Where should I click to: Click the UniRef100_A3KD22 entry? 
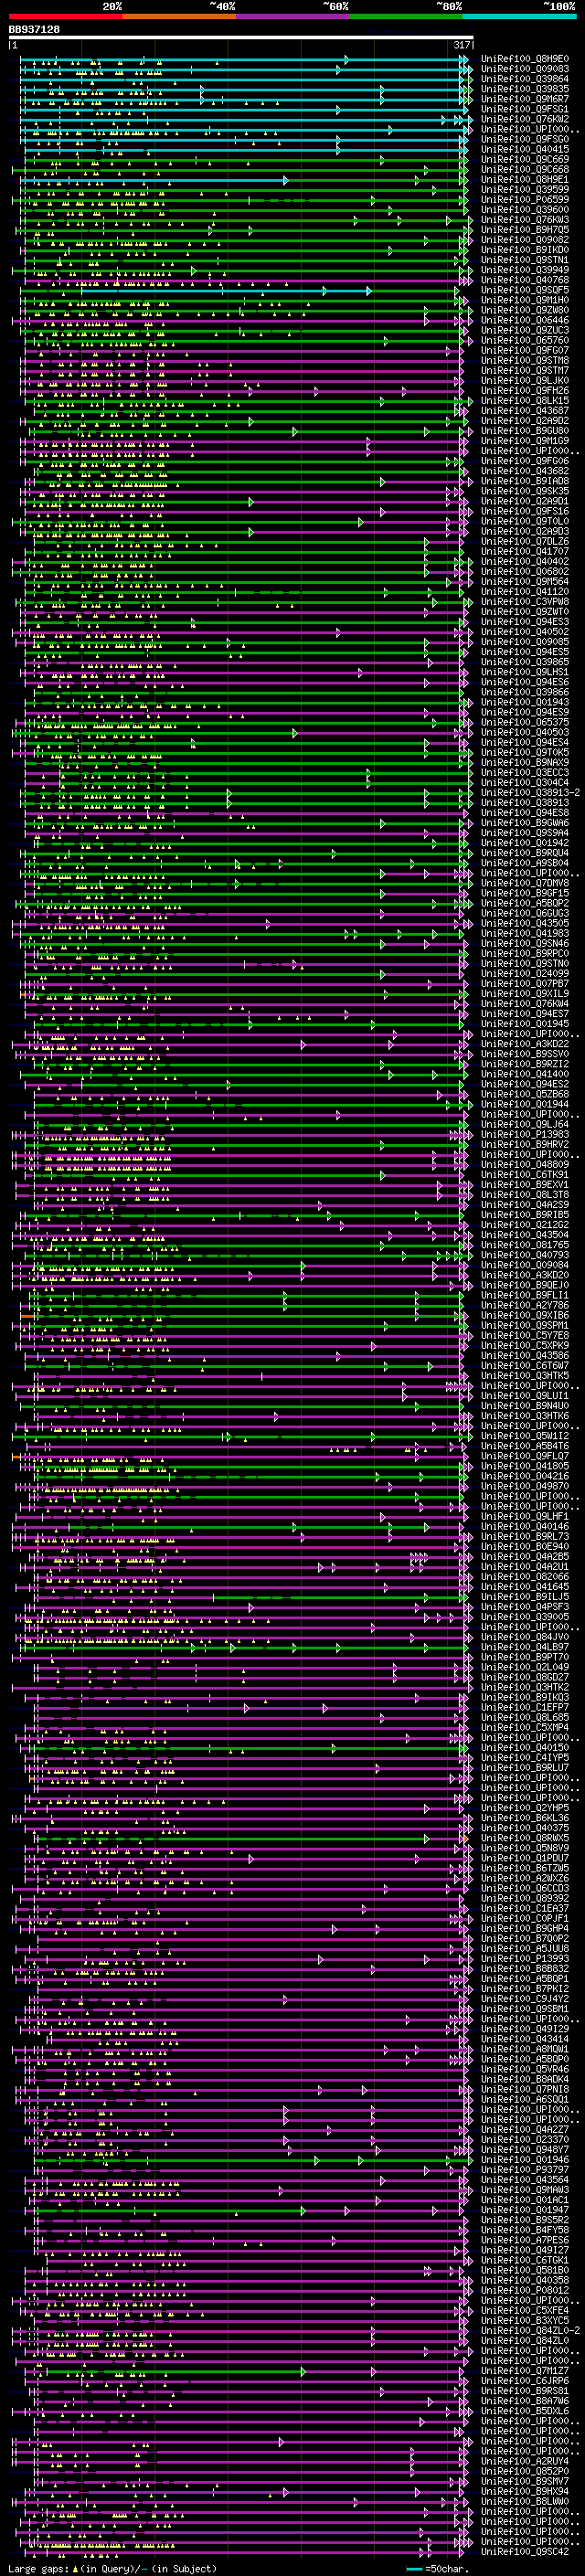pyautogui.click(x=525, y=1043)
